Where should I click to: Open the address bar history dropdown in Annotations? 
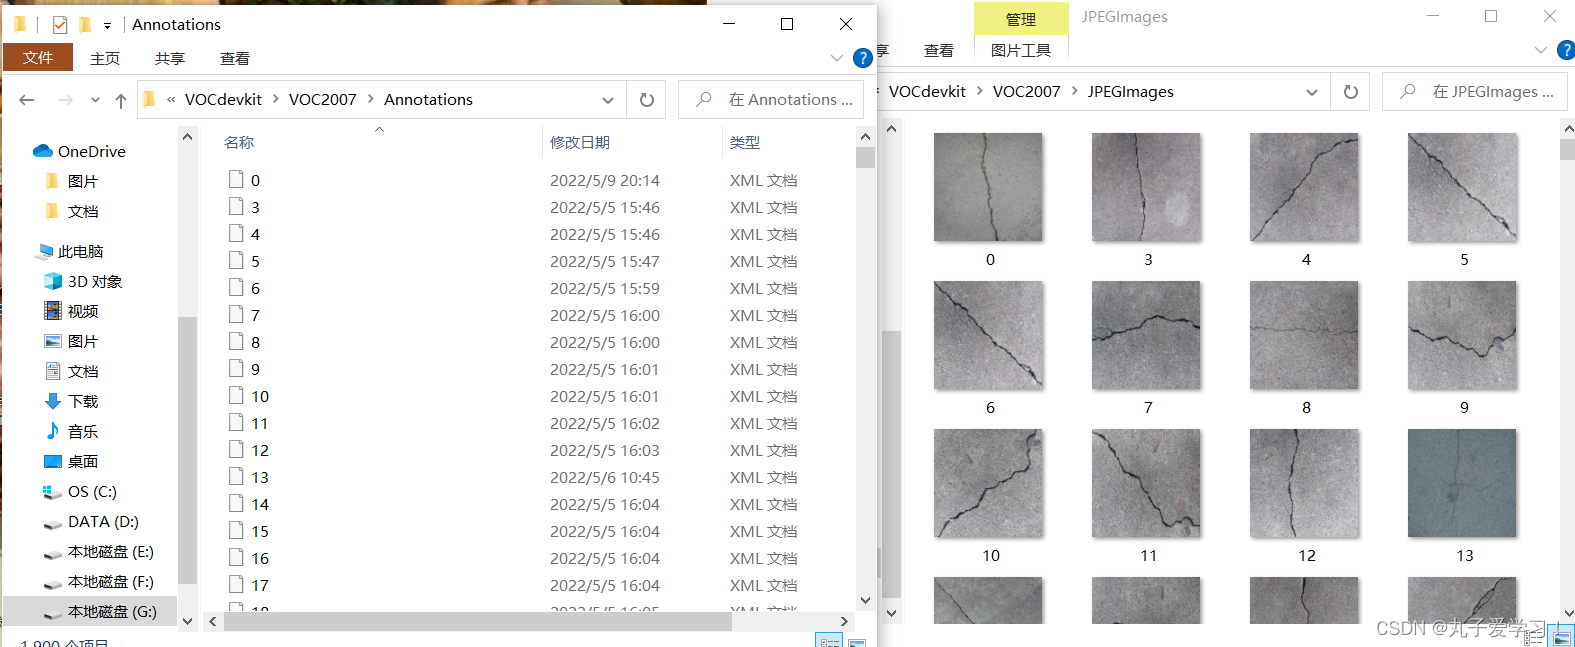[x=607, y=100]
